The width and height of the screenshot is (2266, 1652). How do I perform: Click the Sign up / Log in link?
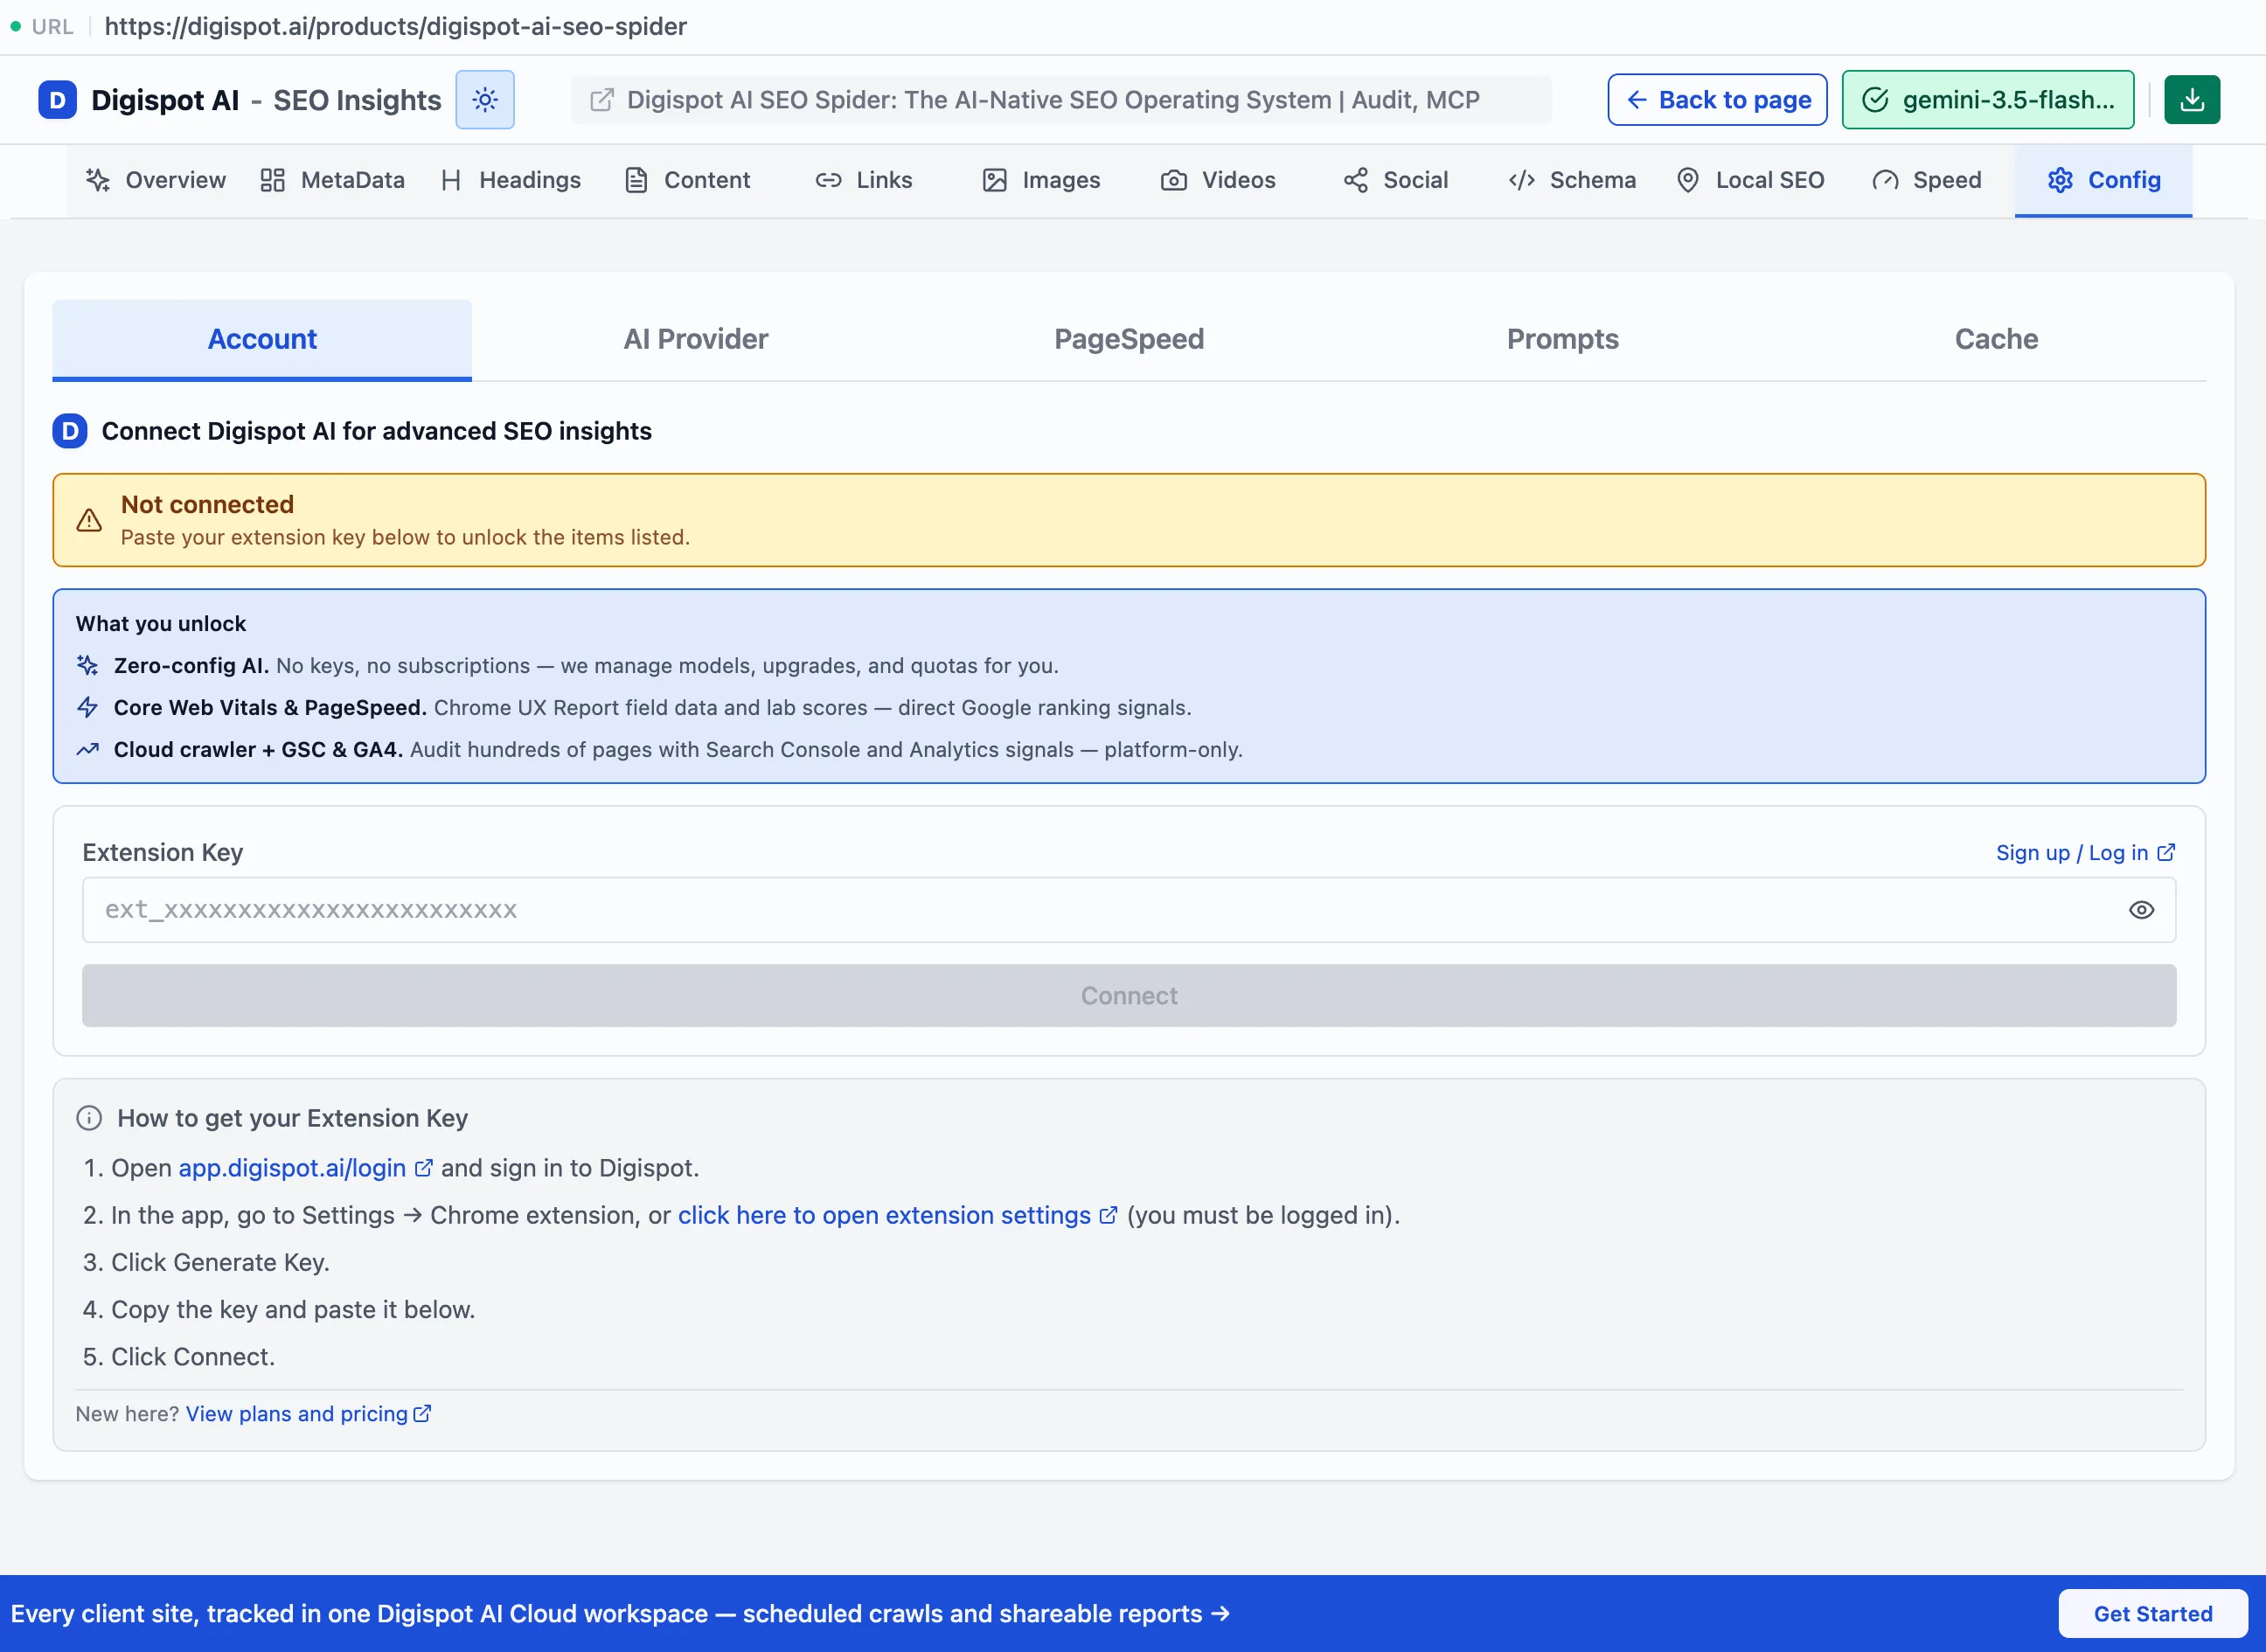(x=2085, y=853)
